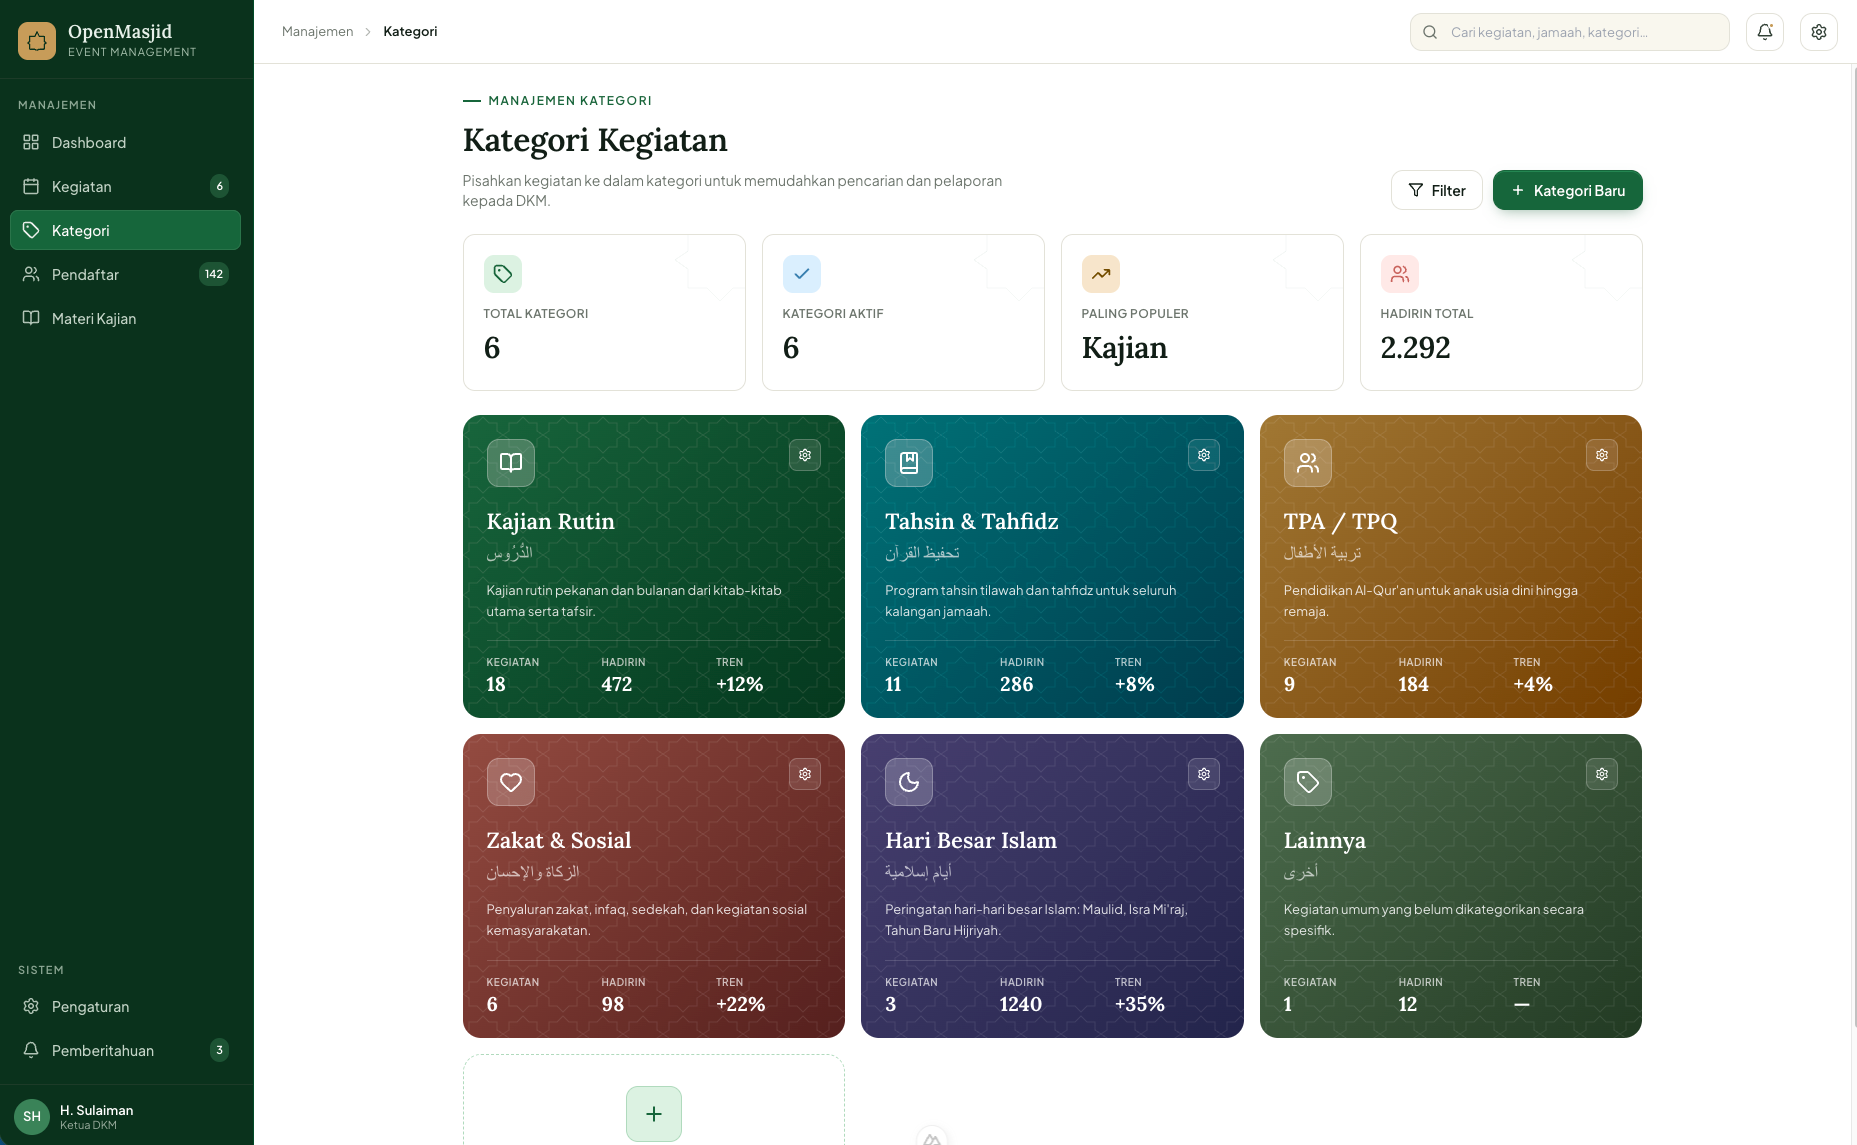Click Manajemen breadcrumb link

[317, 32]
